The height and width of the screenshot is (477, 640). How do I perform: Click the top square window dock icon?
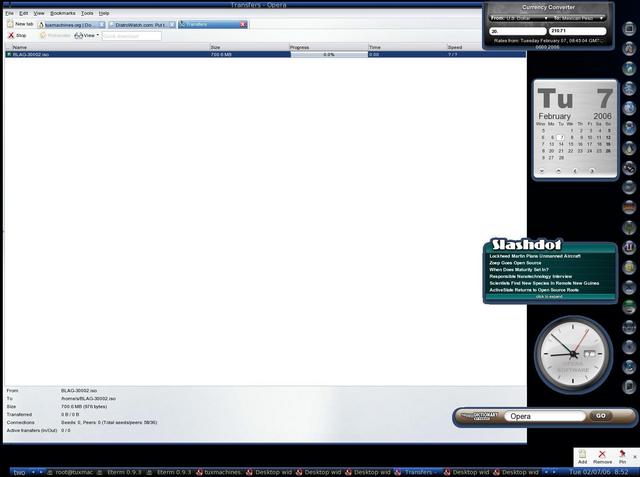[x=629, y=28]
